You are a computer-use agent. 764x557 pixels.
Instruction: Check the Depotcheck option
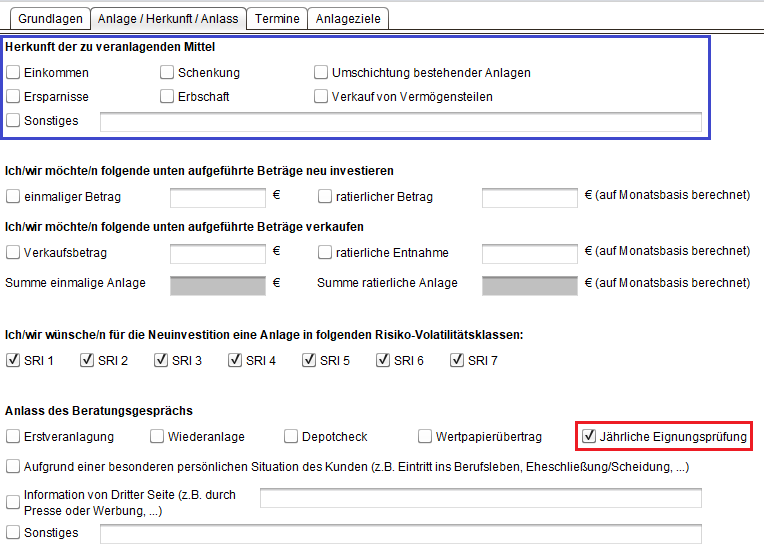click(x=291, y=436)
